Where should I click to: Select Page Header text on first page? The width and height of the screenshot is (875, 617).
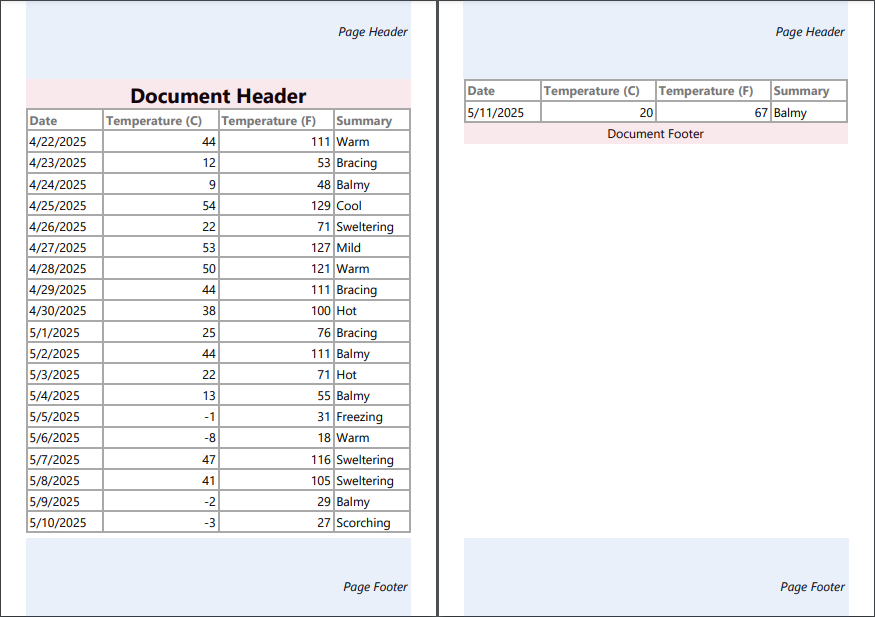(x=372, y=32)
